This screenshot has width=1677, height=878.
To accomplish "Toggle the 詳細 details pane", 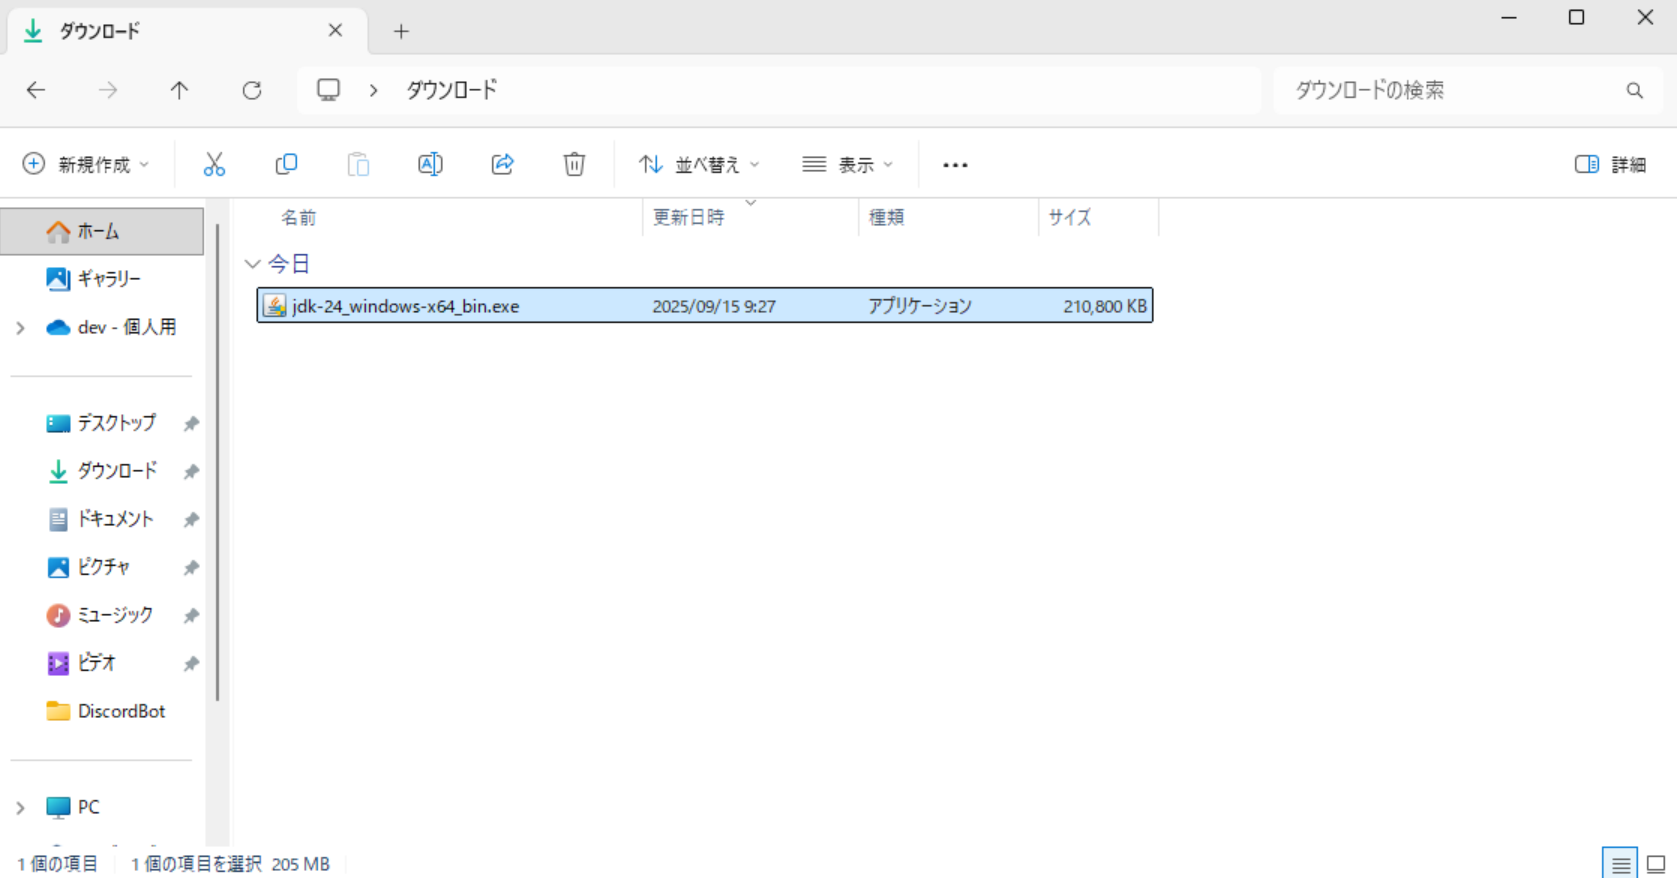I will click(1610, 164).
